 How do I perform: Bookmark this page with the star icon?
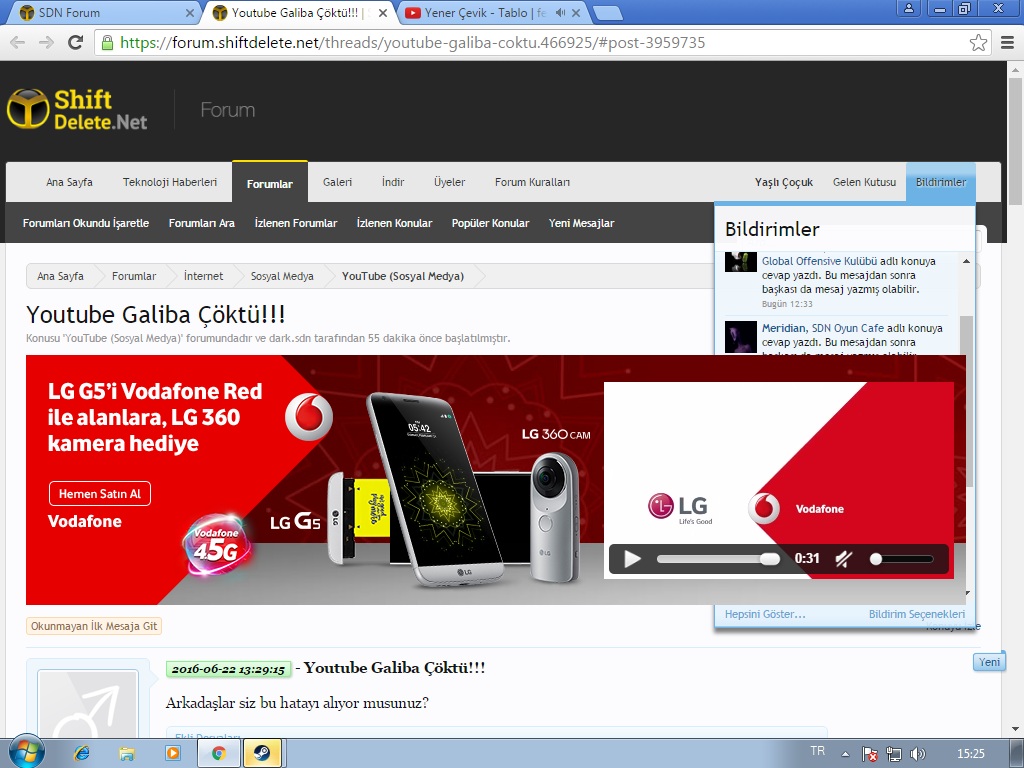click(x=978, y=43)
